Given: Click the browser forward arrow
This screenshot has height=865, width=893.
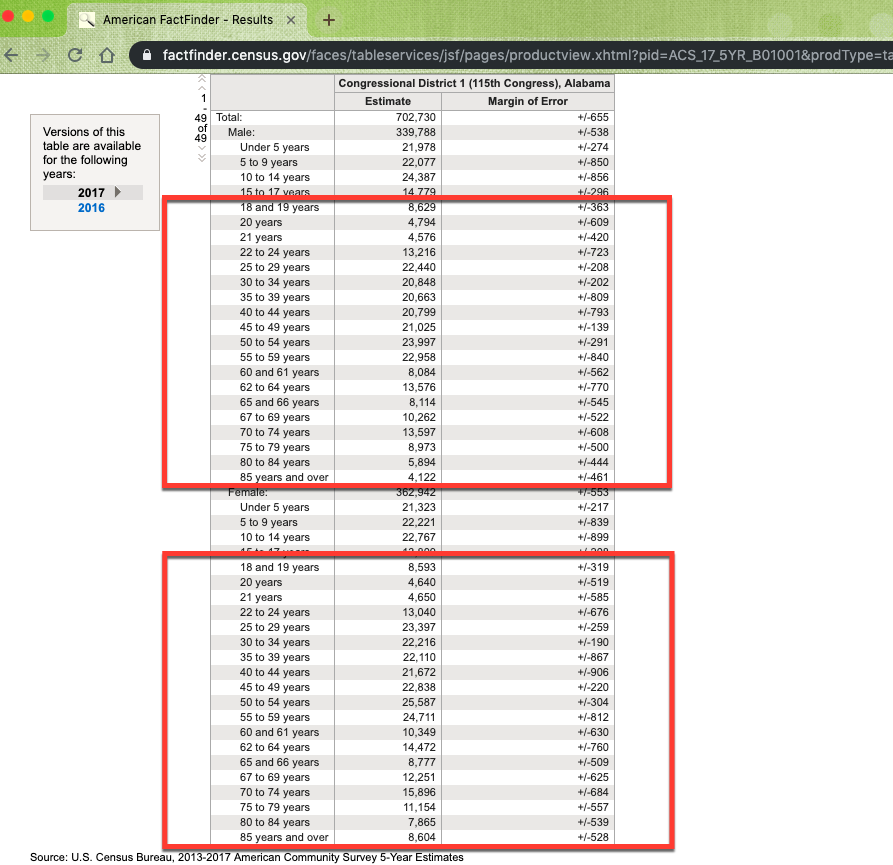Looking at the screenshot, I should click(41, 55).
